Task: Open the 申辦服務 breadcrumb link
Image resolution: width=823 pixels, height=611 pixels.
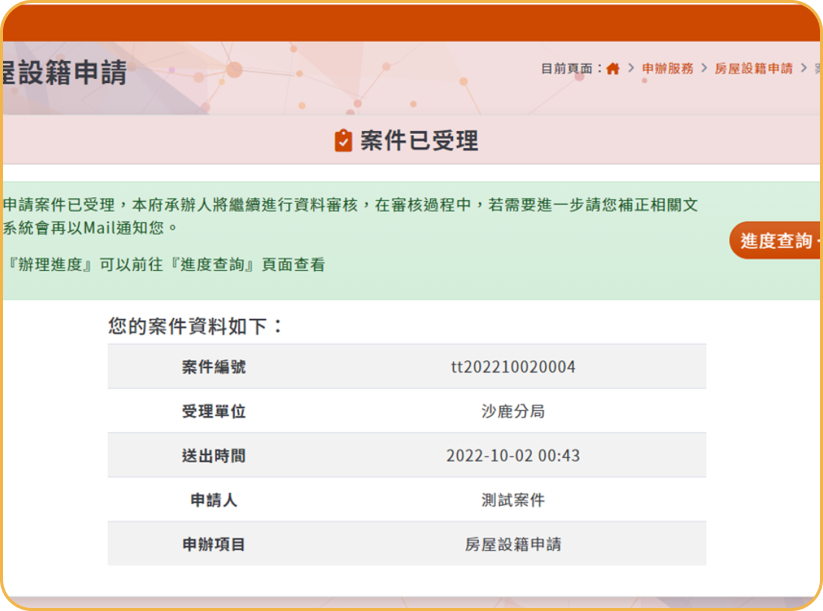Action: (667, 69)
